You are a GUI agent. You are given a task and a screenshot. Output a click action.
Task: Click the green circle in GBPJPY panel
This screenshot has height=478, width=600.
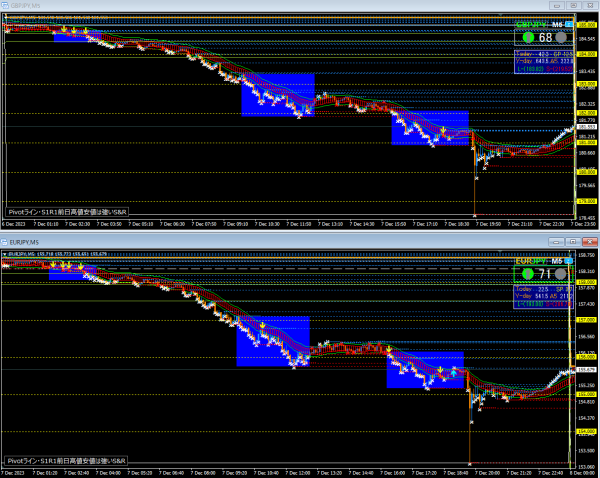point(527,37)
